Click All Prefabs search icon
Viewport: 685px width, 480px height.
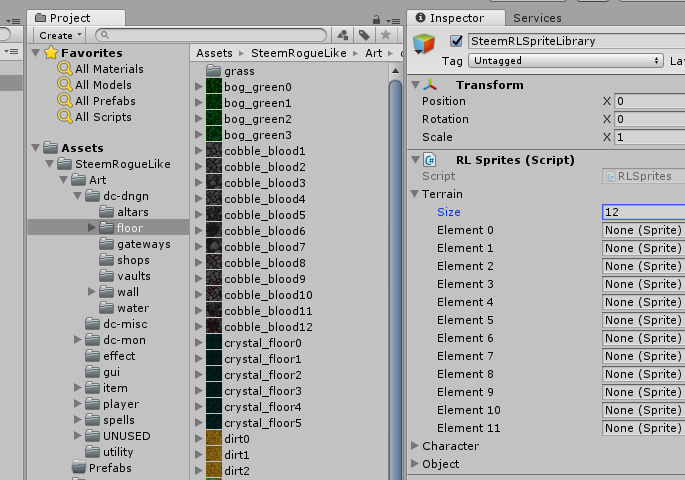click(65, 100)
